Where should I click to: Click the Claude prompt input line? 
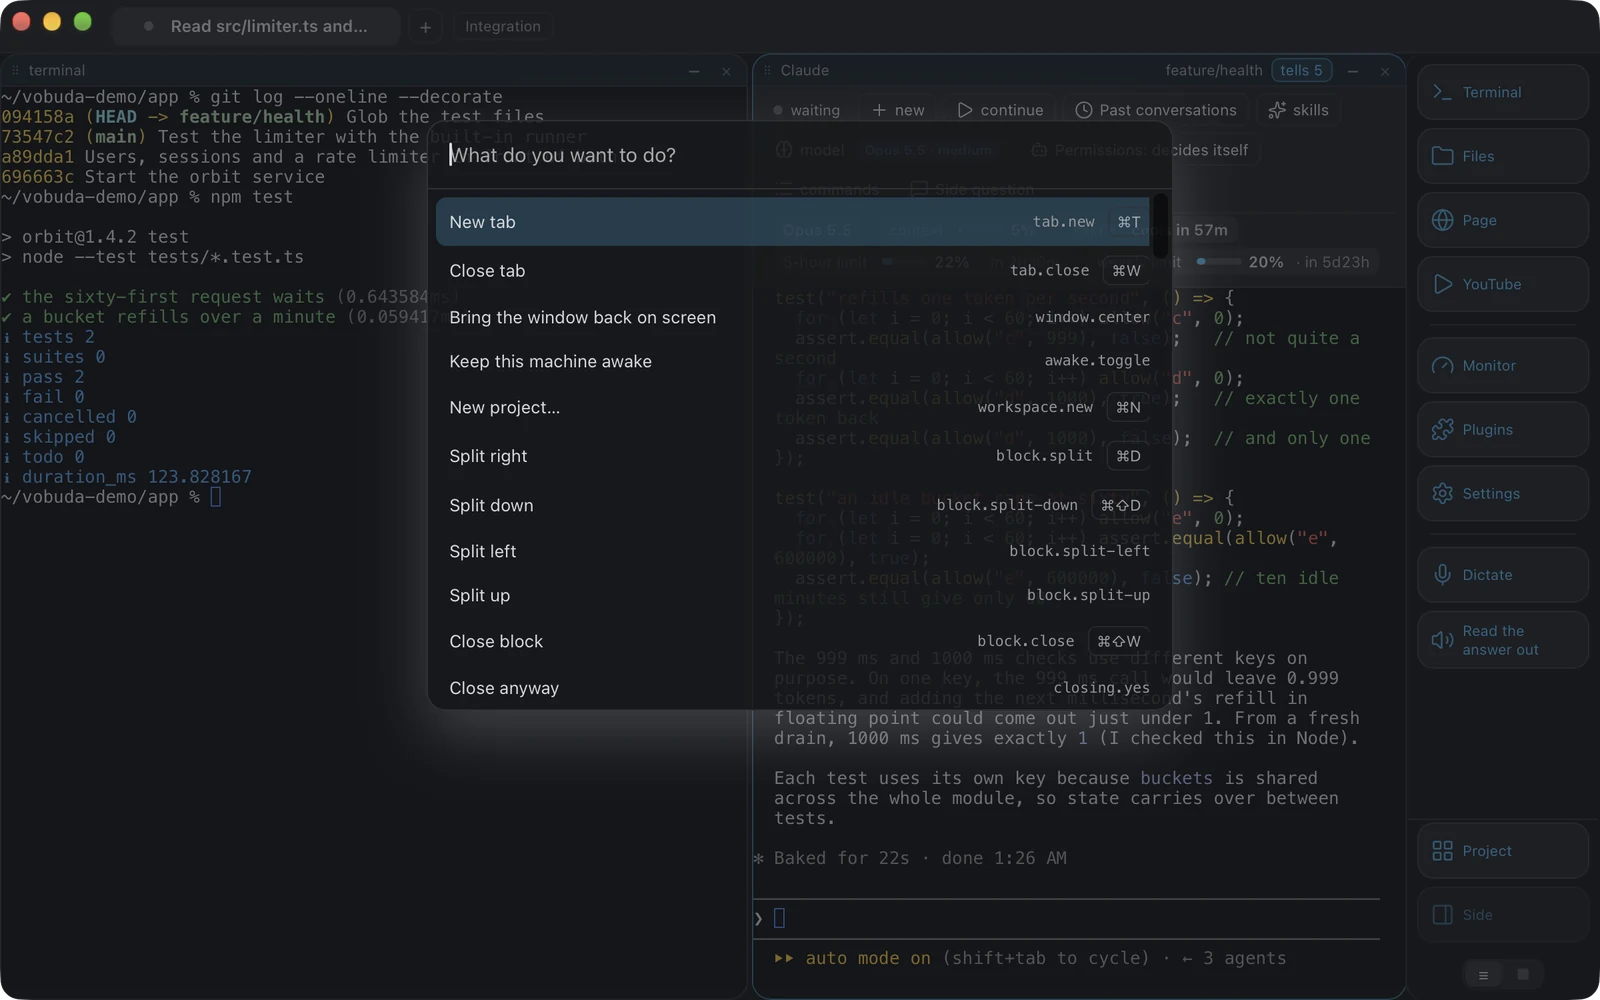click(1066, 918)
